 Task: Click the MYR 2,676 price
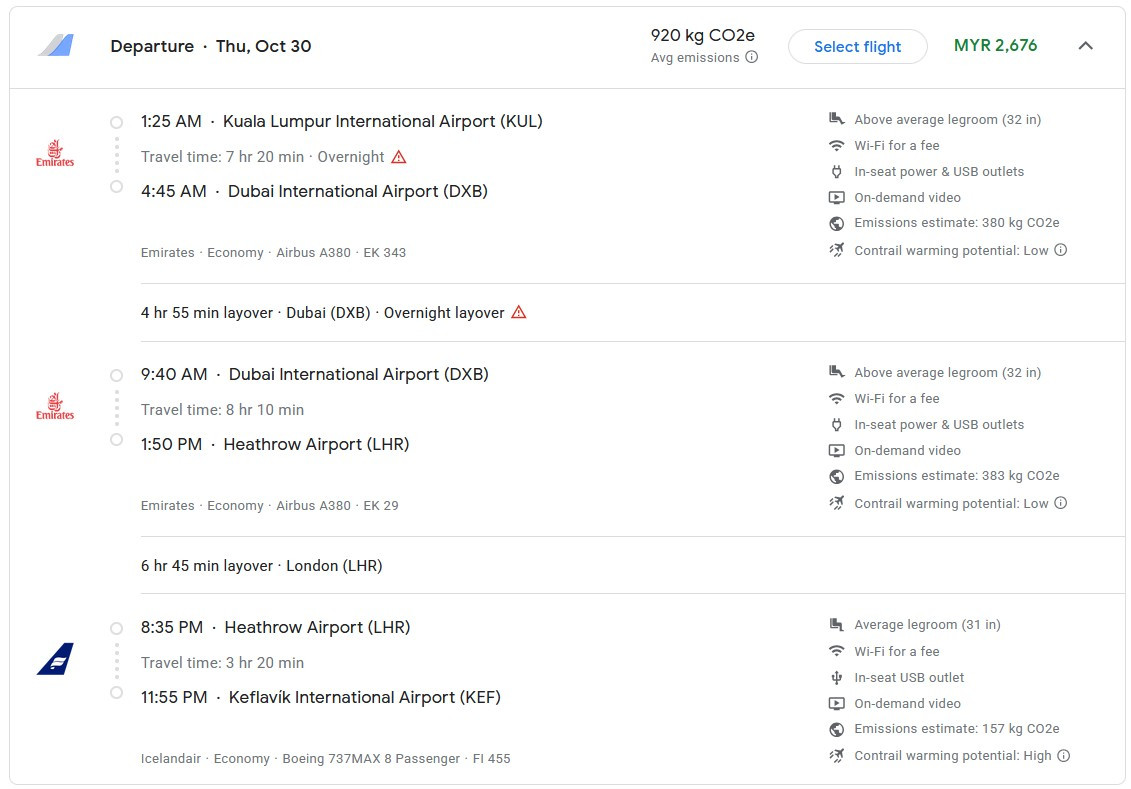coord(995,46)
